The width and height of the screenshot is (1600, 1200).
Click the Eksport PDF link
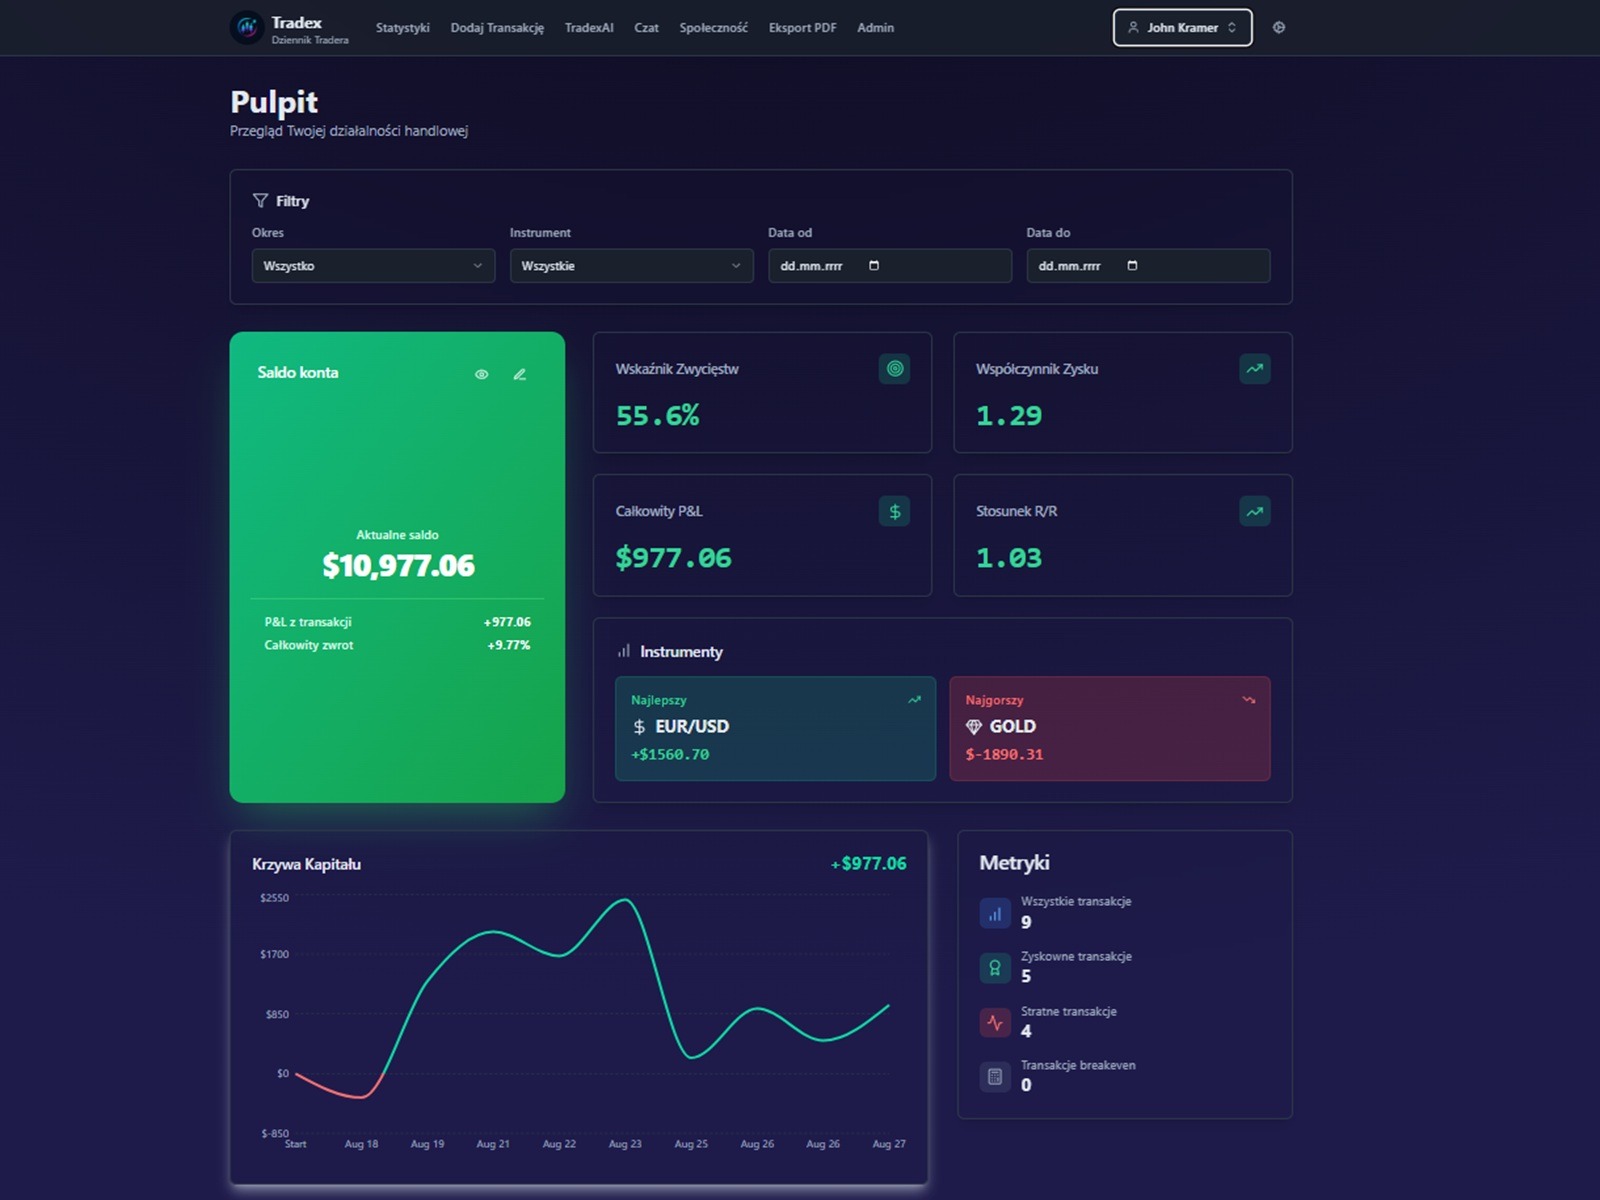pos(802,28)
